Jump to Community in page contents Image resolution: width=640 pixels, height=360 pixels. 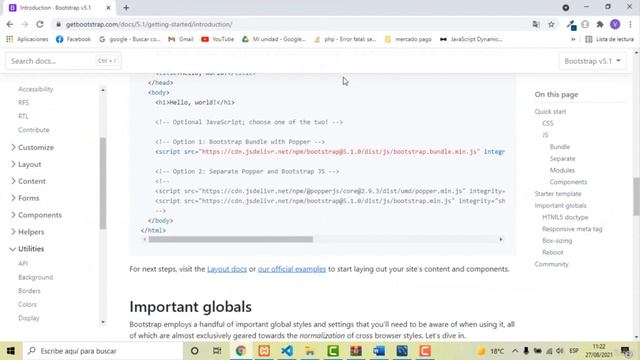point(551,264)
